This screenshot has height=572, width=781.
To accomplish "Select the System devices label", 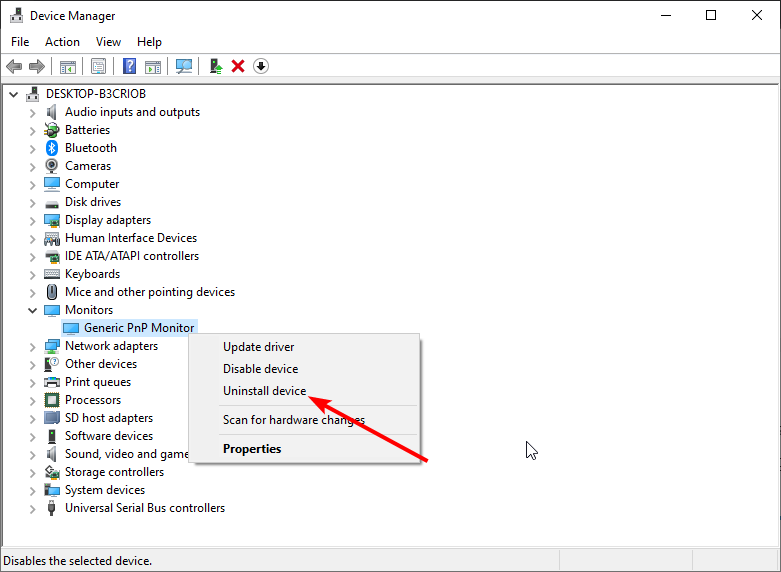I will click(x=105, y=490).
